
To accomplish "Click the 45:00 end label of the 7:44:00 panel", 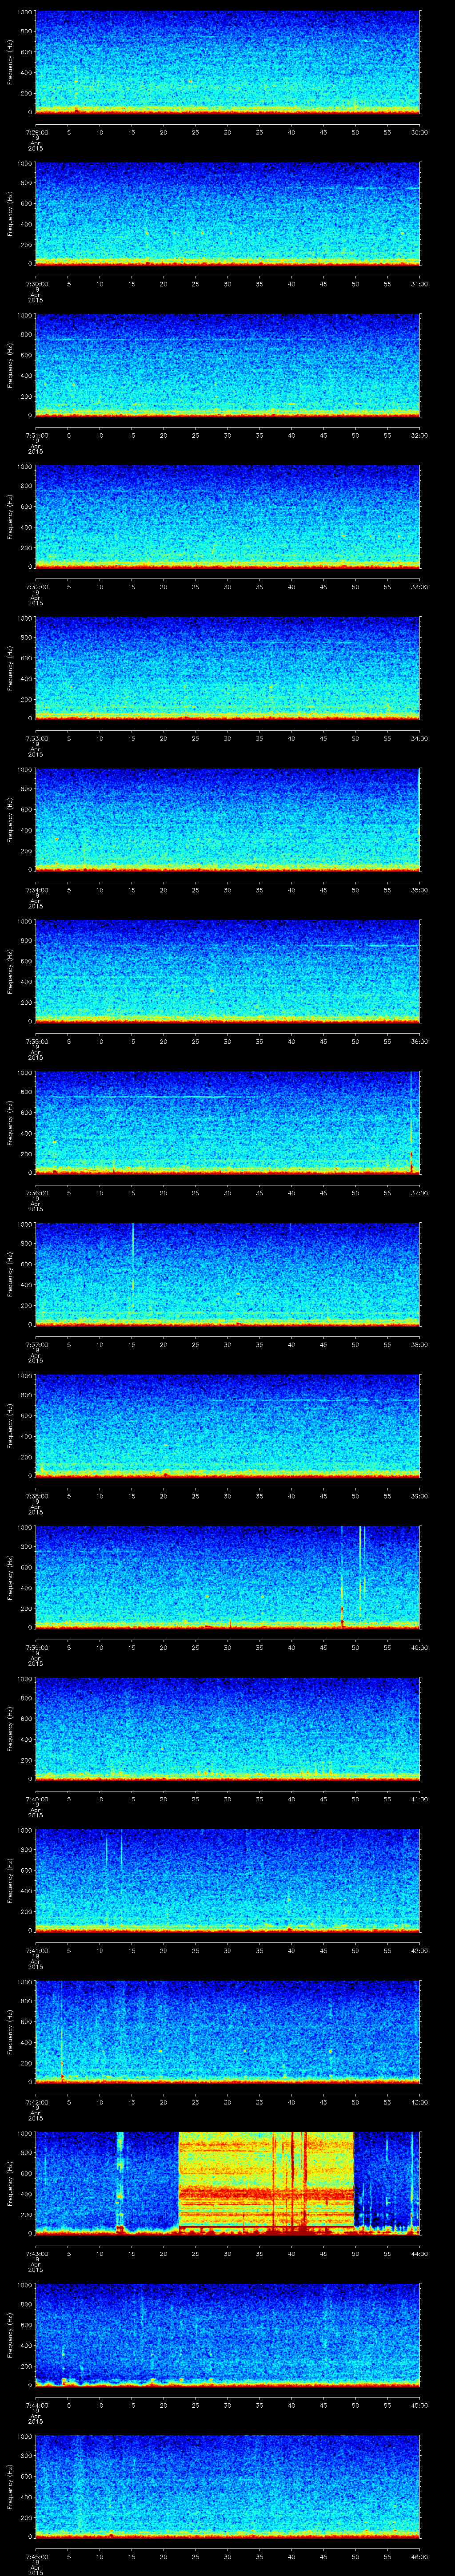I will tap(419, 2404).
